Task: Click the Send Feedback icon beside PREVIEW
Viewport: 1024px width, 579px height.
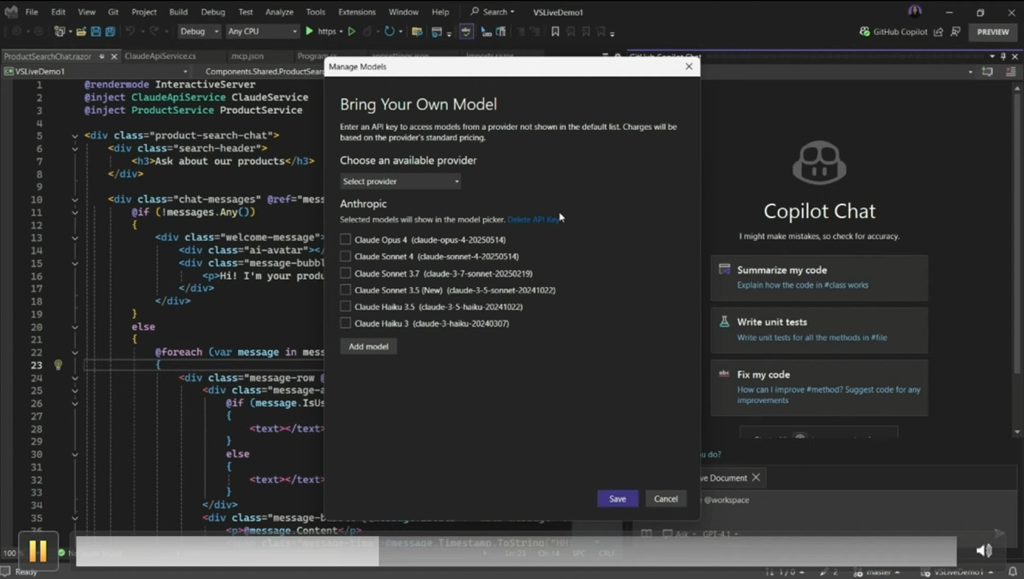Action: pyautogui.click(x=956, y=32)
